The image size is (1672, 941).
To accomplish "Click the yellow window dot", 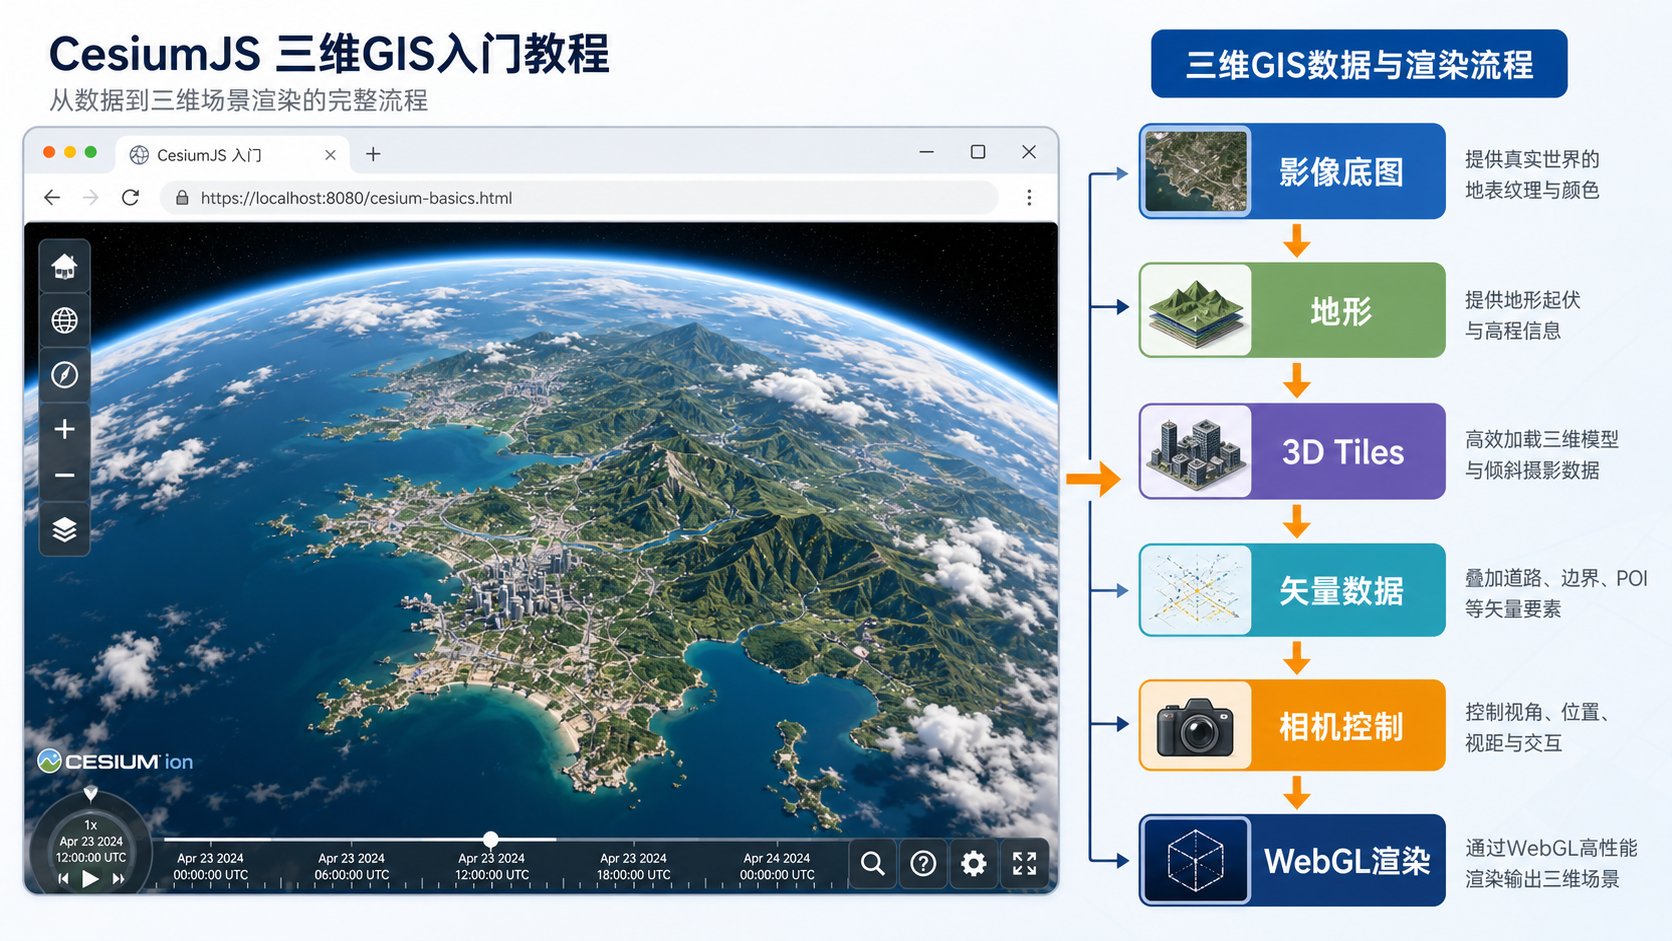I will coord(70,152).
